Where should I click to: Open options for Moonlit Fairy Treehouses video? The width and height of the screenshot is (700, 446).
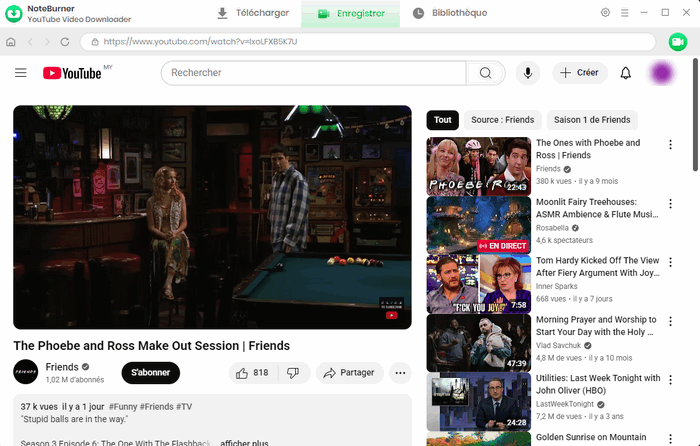pyautogui.click(x=670, y=204)
